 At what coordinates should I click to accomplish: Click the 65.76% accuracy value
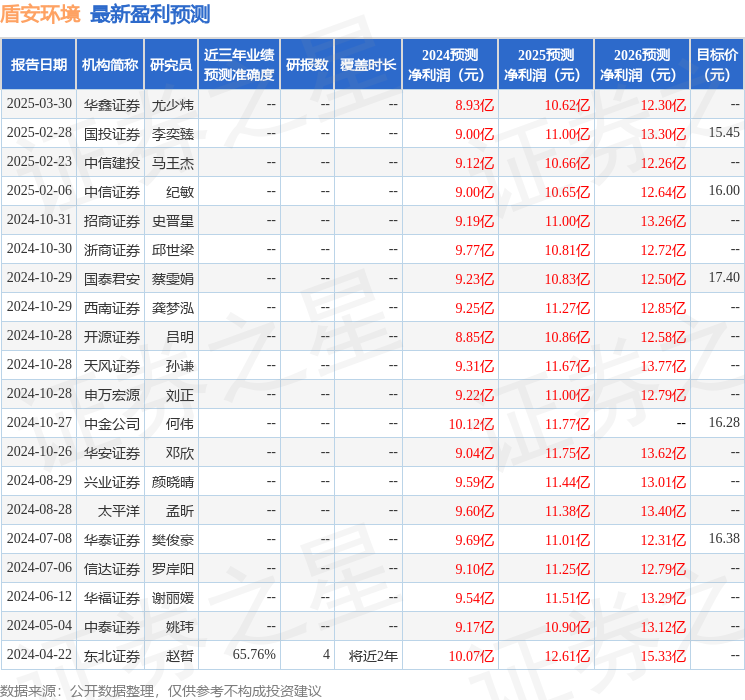click(254, 654)
